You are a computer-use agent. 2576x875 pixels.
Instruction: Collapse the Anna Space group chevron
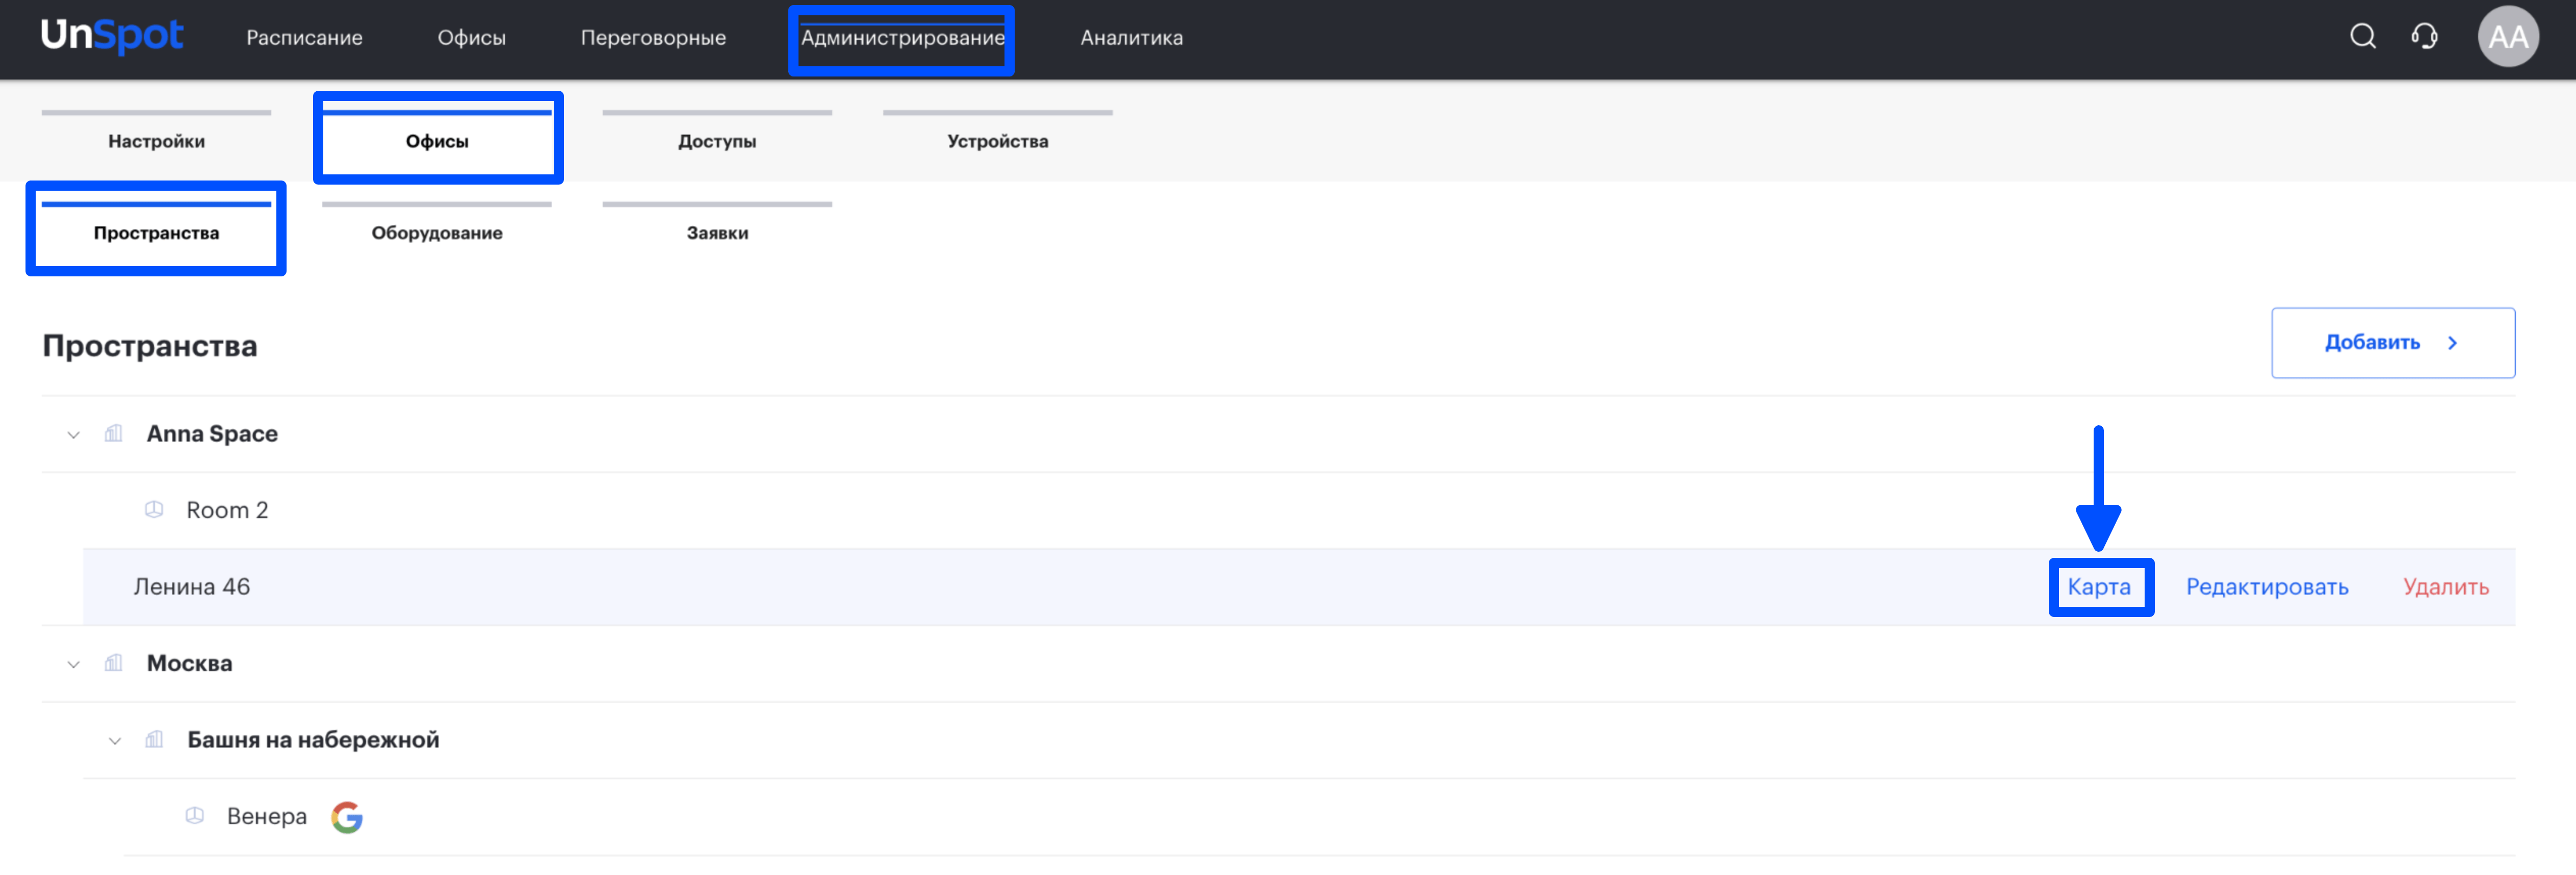(73, 435)
